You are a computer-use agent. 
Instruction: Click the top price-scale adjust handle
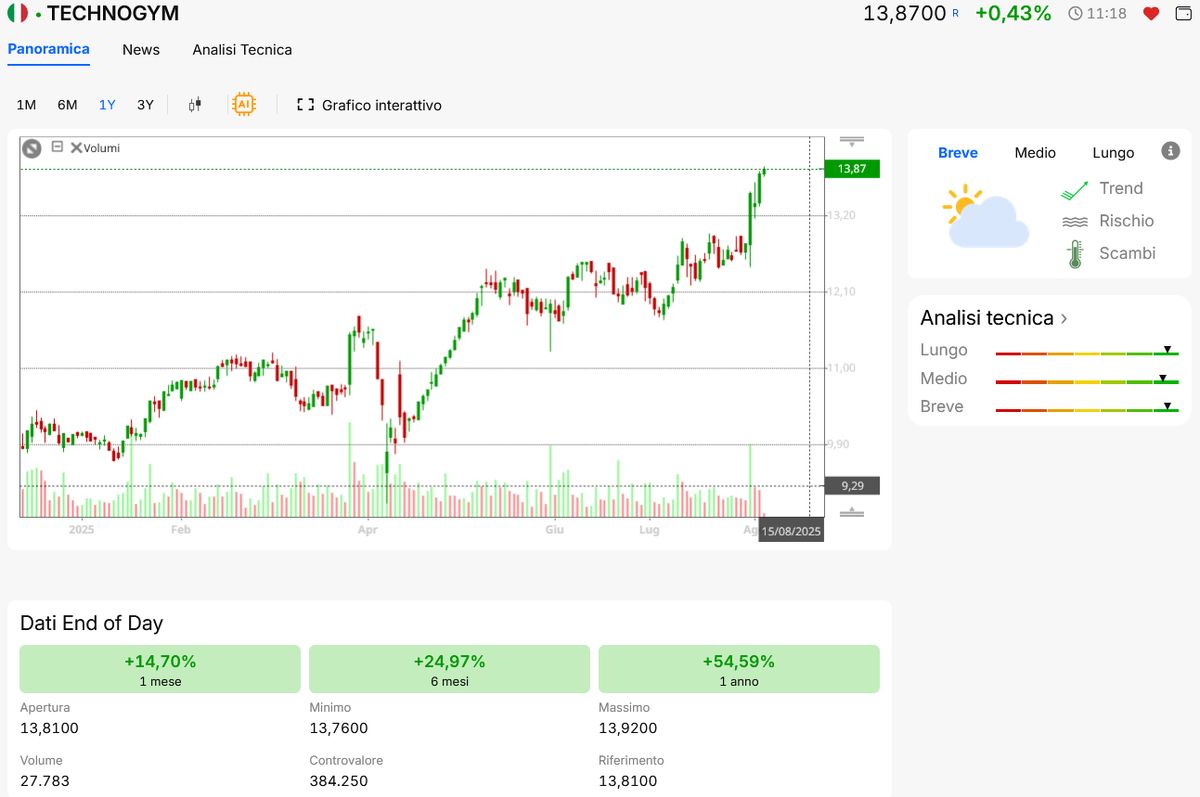852,142
